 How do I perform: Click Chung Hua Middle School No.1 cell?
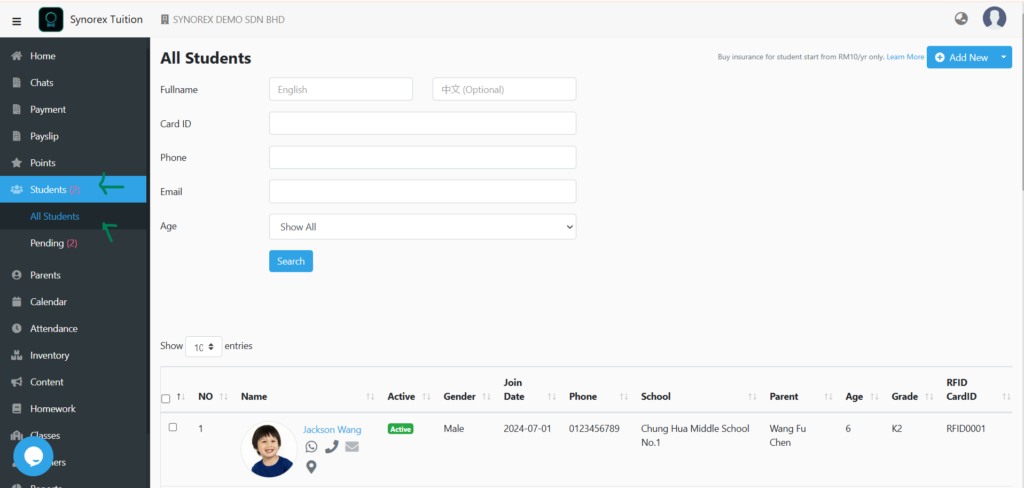point(696,436)
